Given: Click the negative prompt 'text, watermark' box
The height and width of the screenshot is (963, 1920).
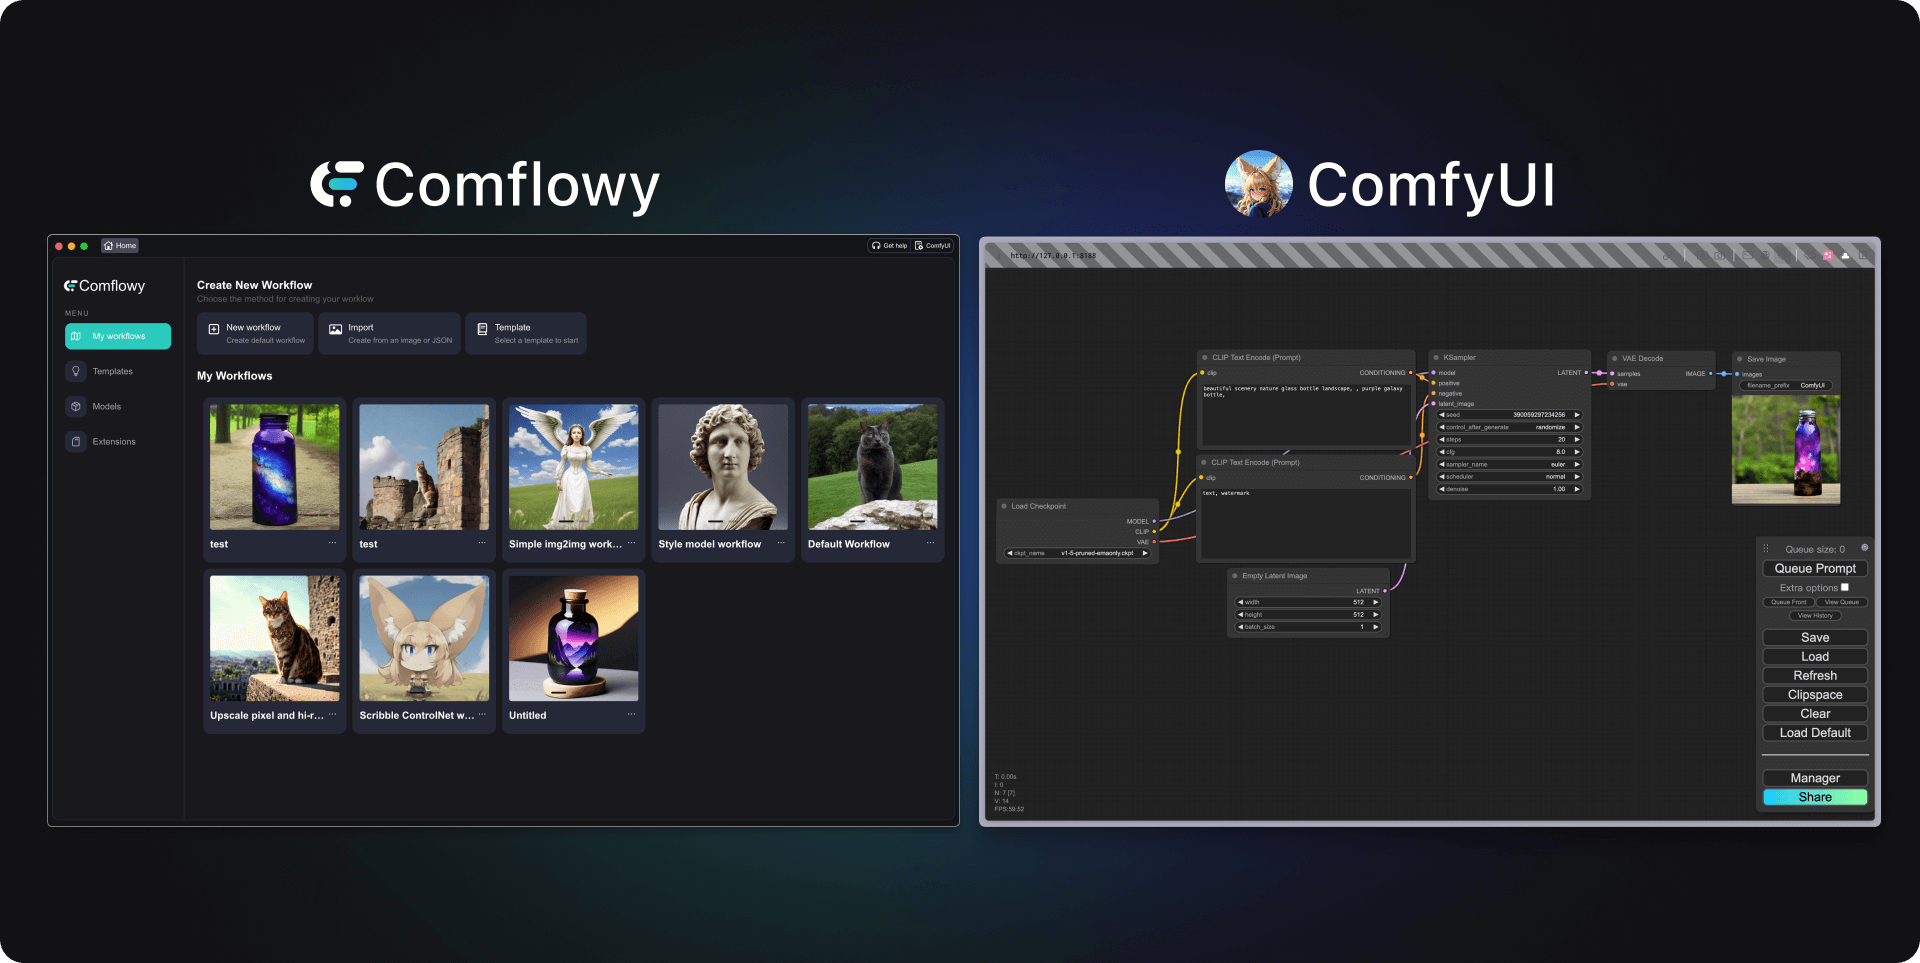Looking at the screenshot, I should pyautogui.click(x=1305, y=523).
